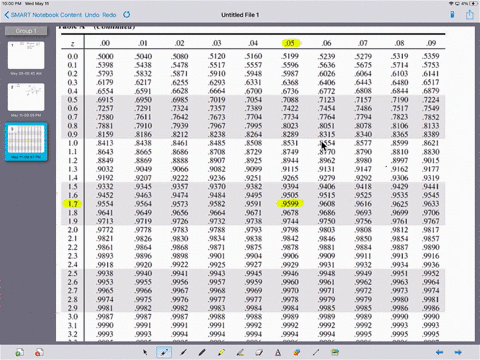Tap the .5359 cell in row 0.0
480x360 pixels.
tap(431, 56)
